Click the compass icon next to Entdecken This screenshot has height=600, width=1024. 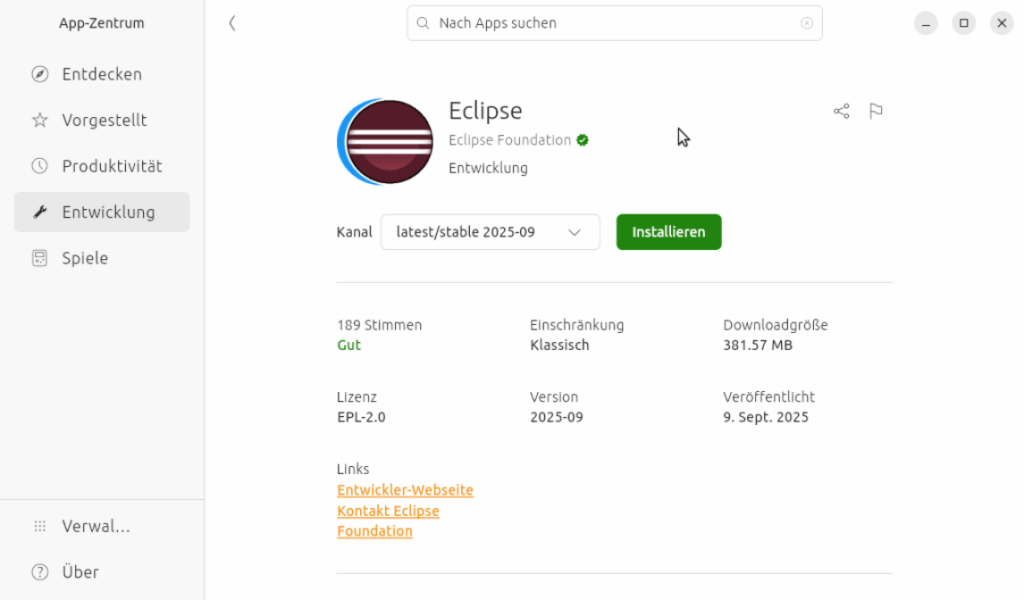click(x=40, y=74)
